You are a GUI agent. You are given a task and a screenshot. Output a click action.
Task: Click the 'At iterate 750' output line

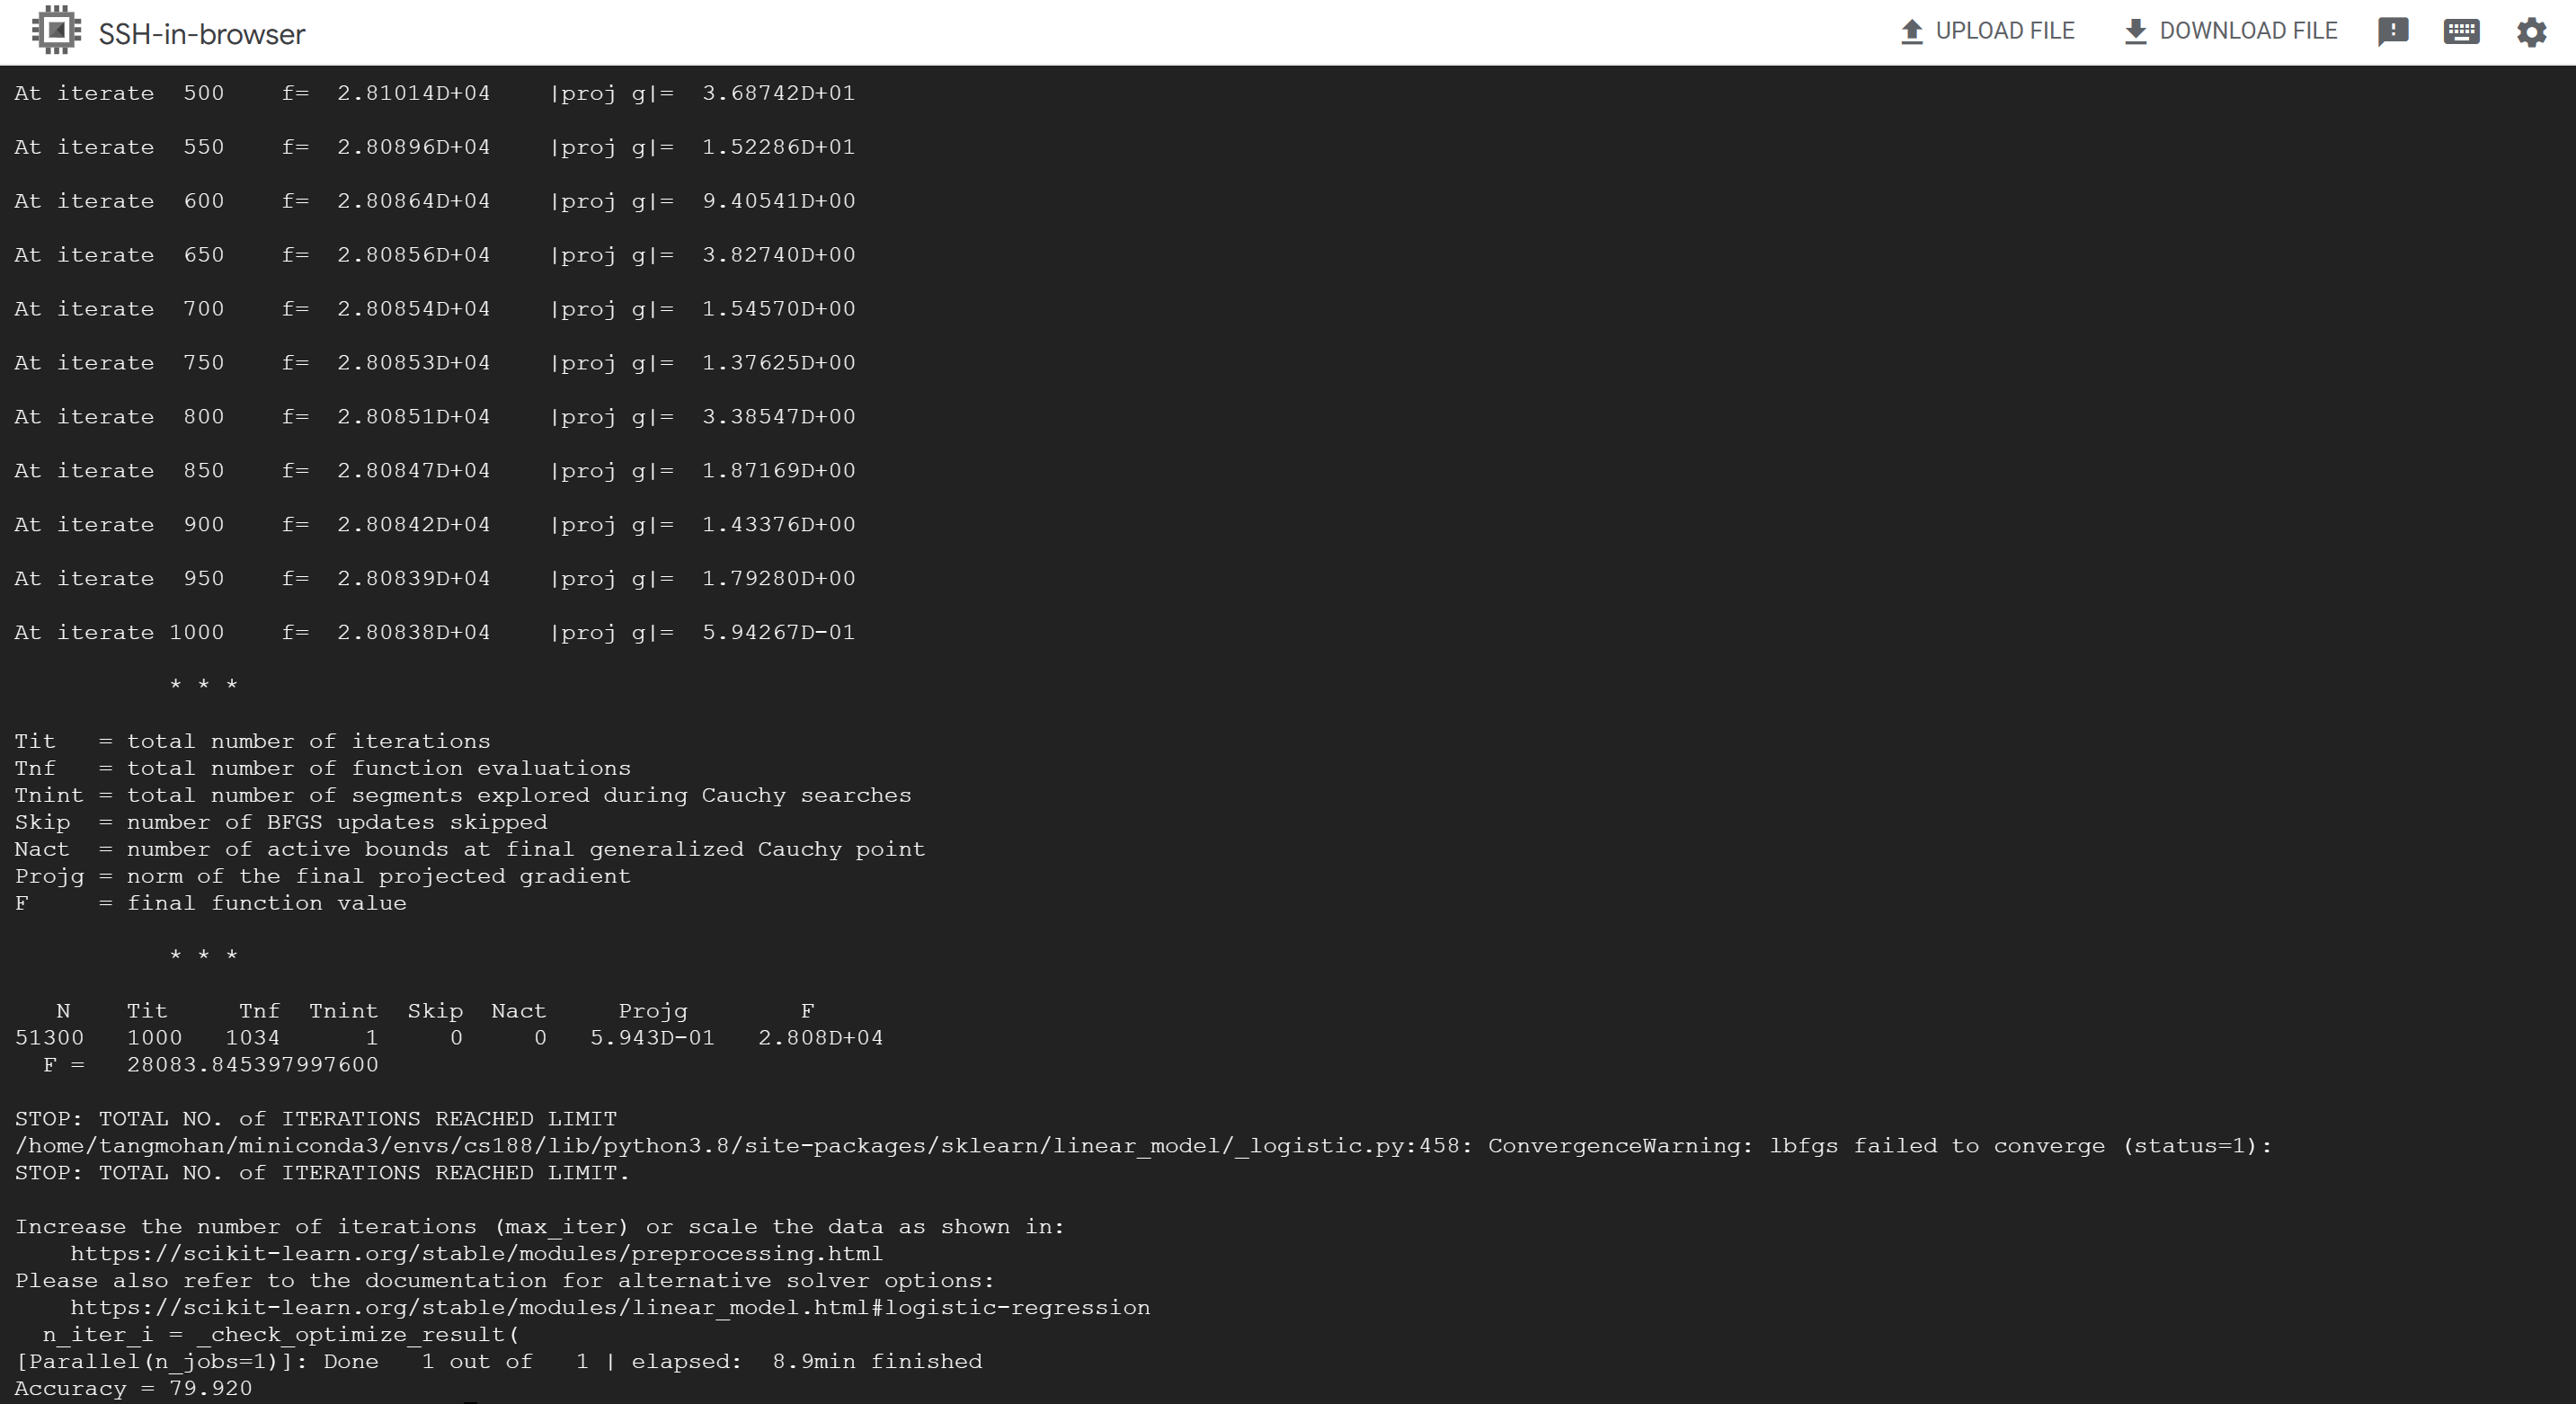435,363
